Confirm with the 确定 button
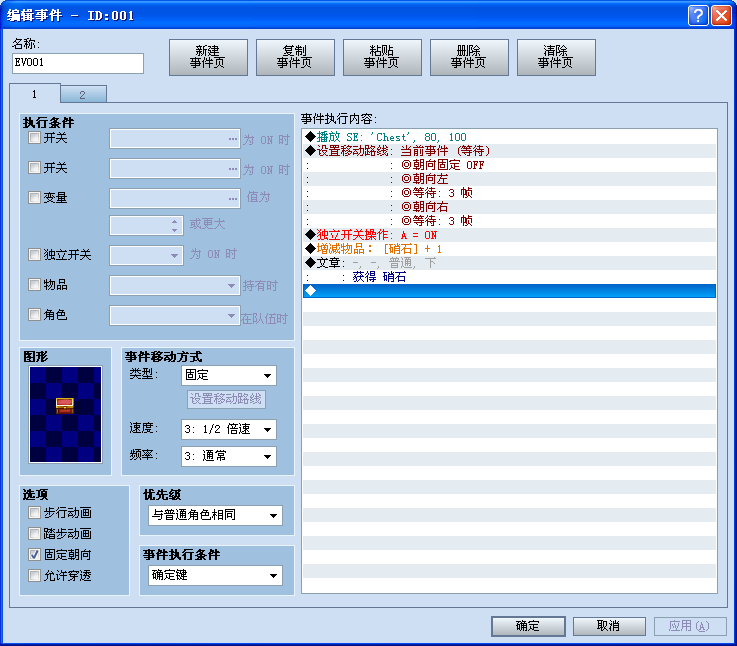This screenshot has height=646, width=737. 528,626
